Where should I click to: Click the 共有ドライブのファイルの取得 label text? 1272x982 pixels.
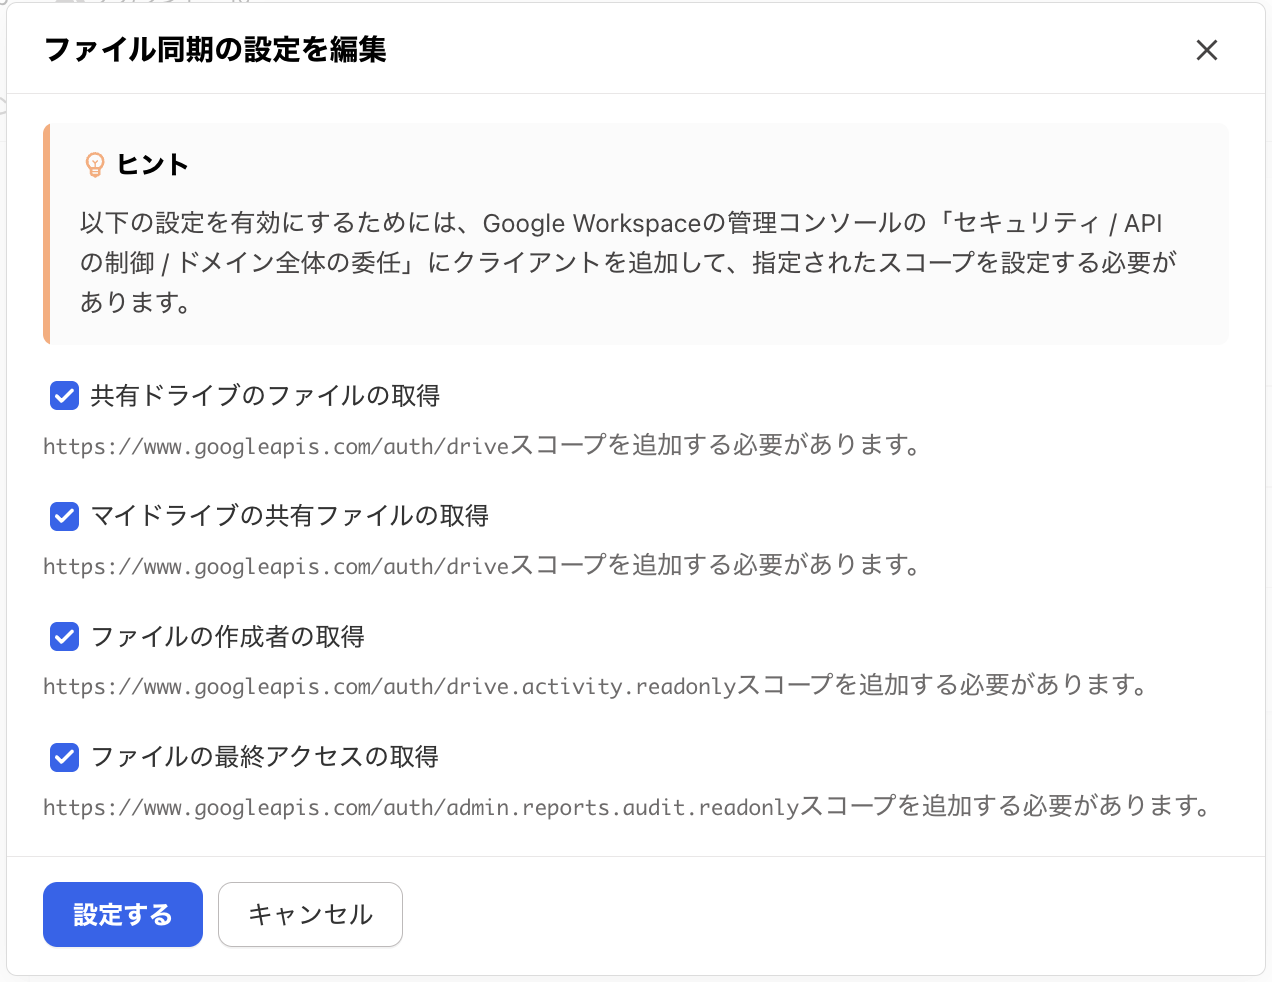pyautogui.click(x=265, y=396)
